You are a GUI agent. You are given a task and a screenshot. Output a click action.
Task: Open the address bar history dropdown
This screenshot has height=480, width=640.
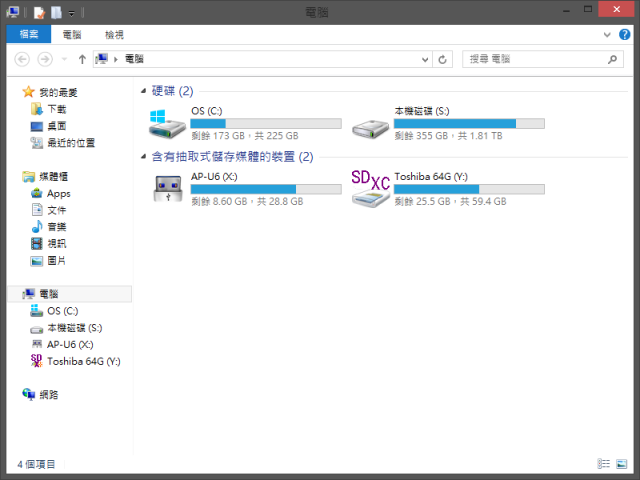point(424,60)
